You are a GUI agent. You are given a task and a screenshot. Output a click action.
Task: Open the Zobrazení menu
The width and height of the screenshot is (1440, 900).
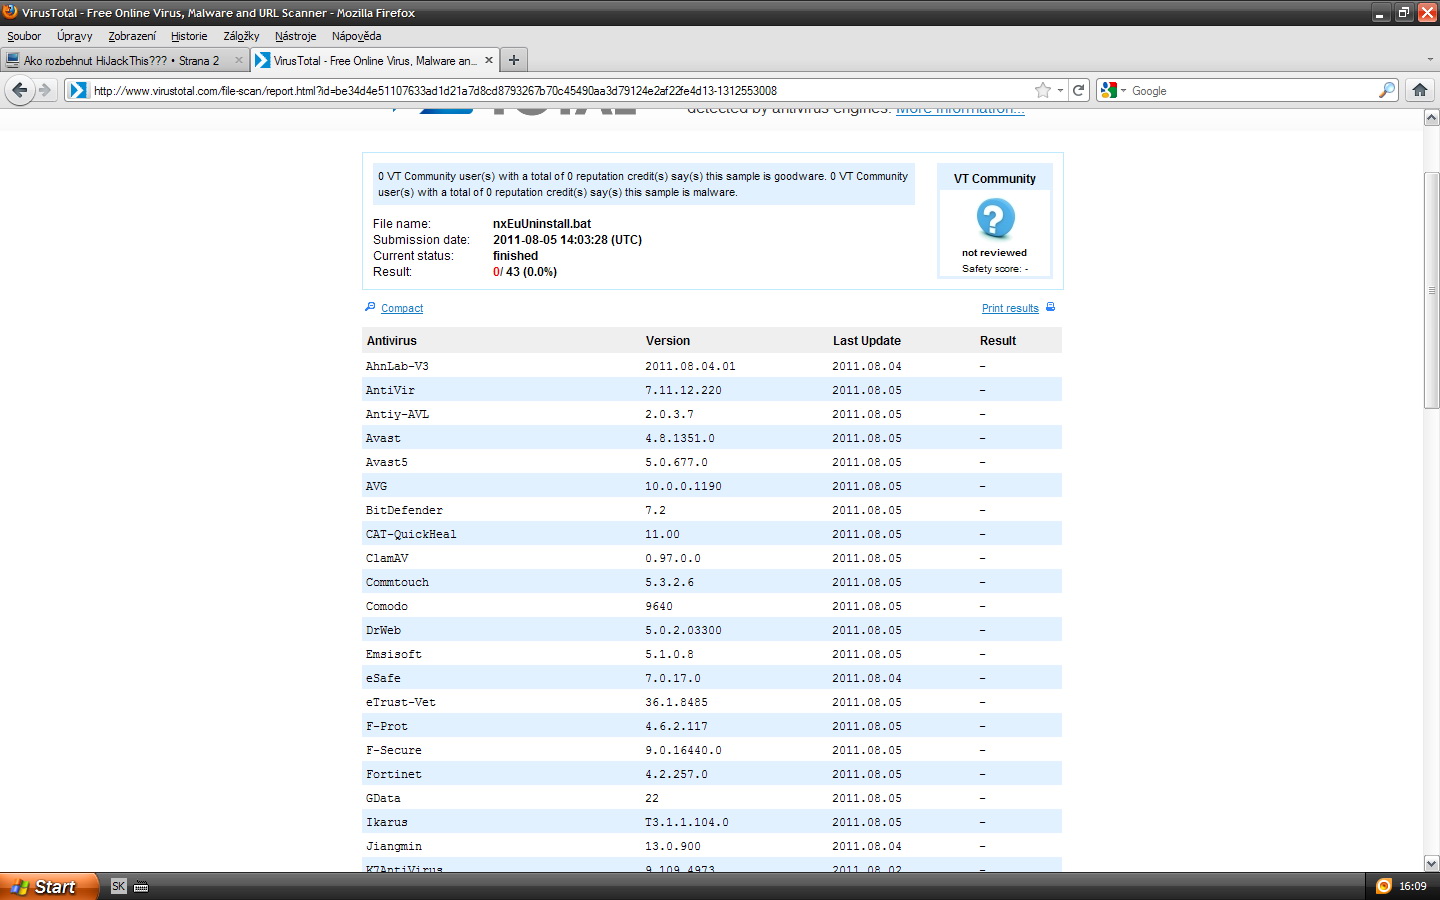[x=132, y=36]
